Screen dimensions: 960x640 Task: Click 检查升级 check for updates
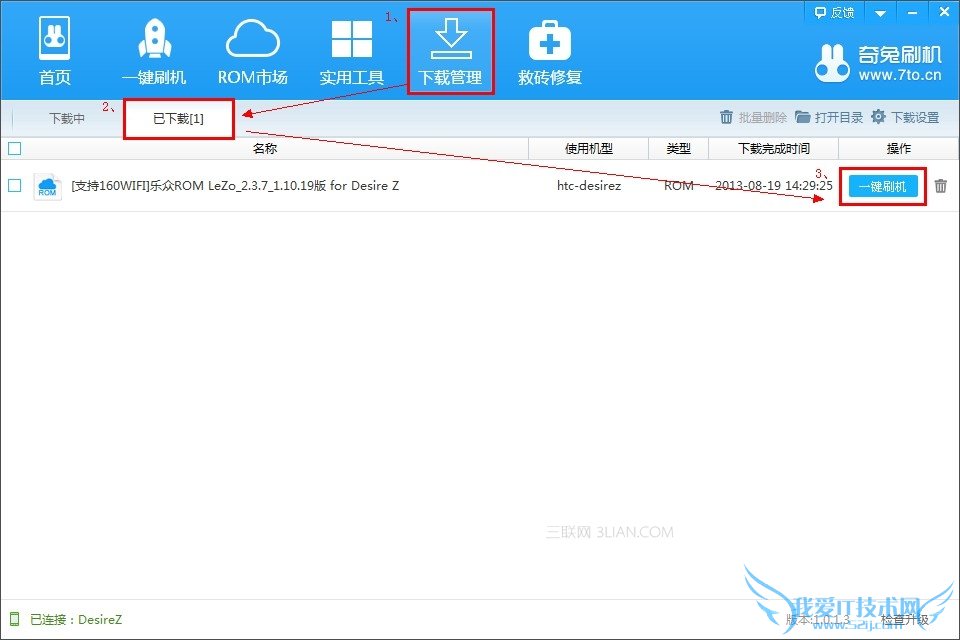(905, 620)
